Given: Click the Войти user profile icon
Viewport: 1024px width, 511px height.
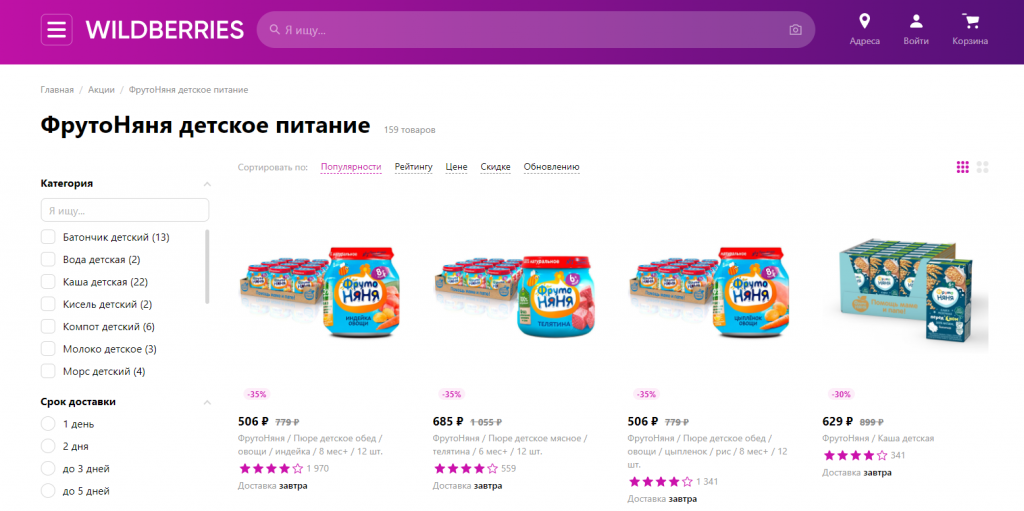Looking at the screenshot, I should click(x=916, y=22).
